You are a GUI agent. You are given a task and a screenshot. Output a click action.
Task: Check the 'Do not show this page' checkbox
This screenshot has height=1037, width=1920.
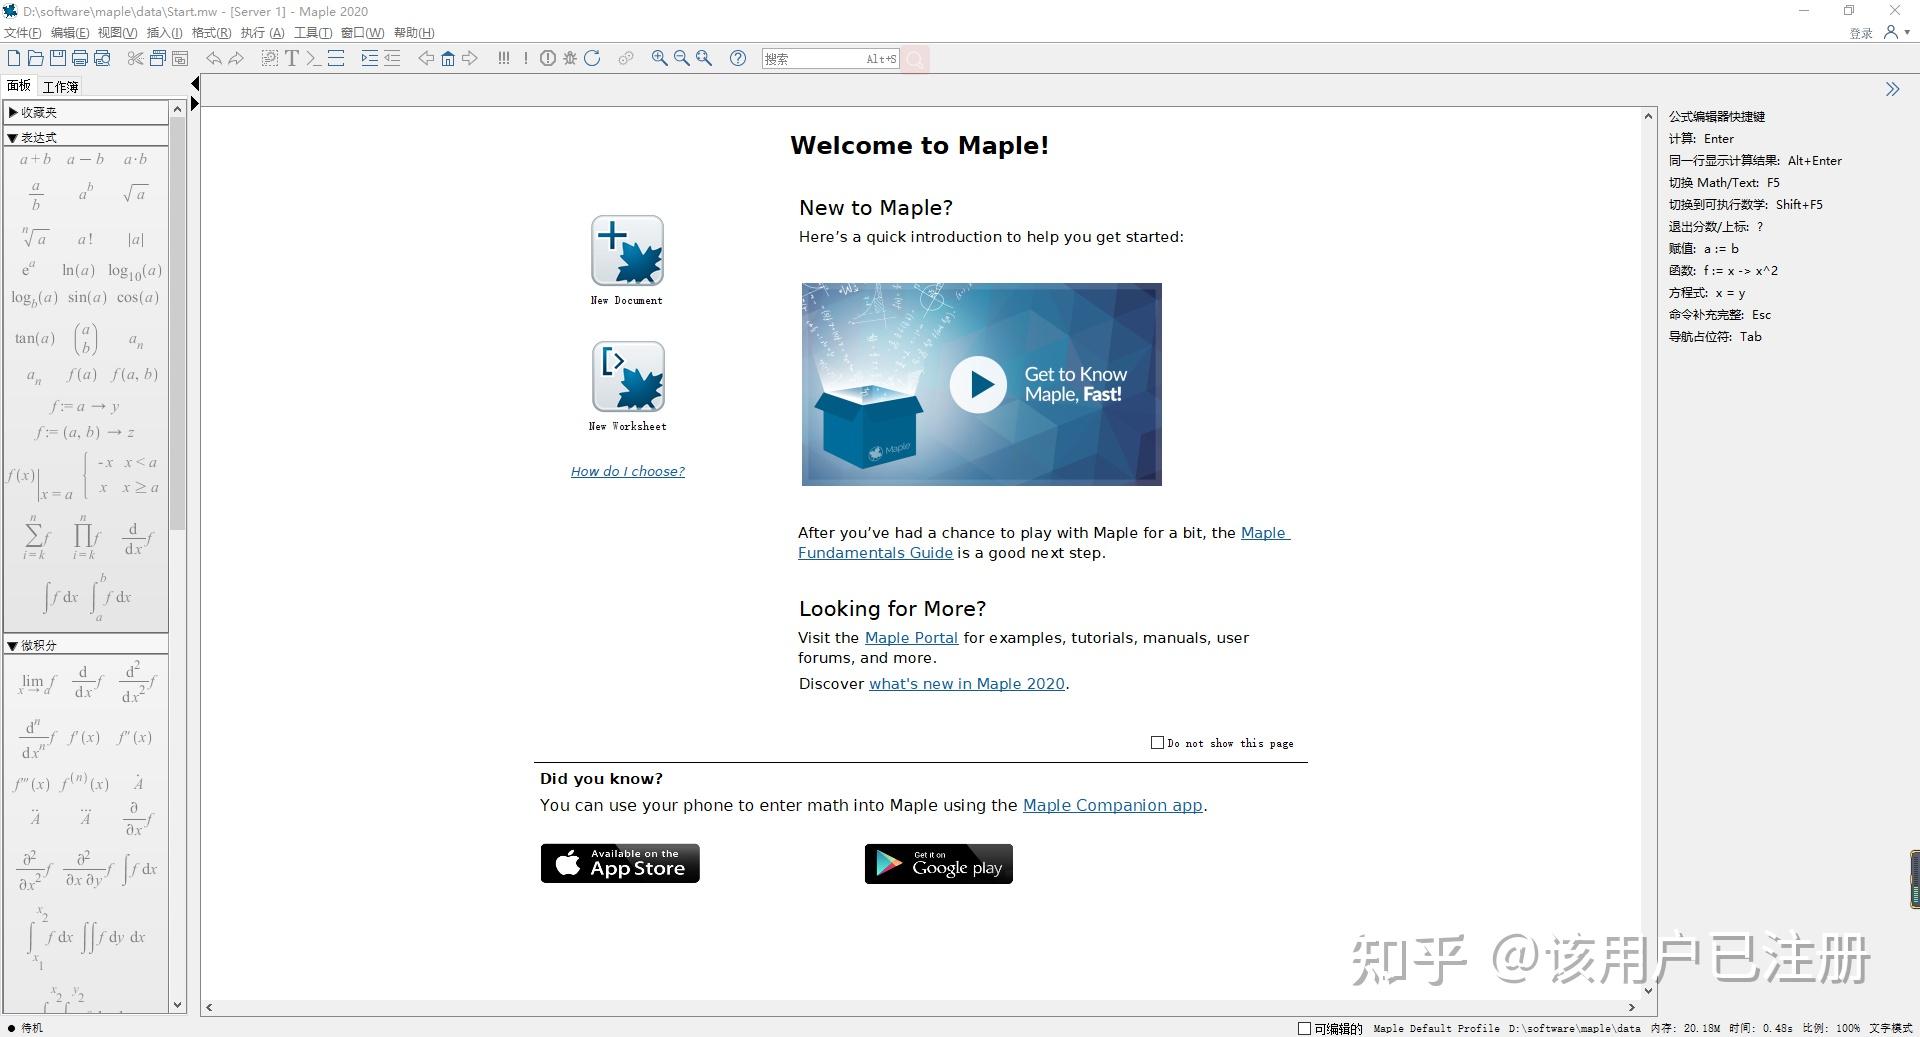point(1157,742)
